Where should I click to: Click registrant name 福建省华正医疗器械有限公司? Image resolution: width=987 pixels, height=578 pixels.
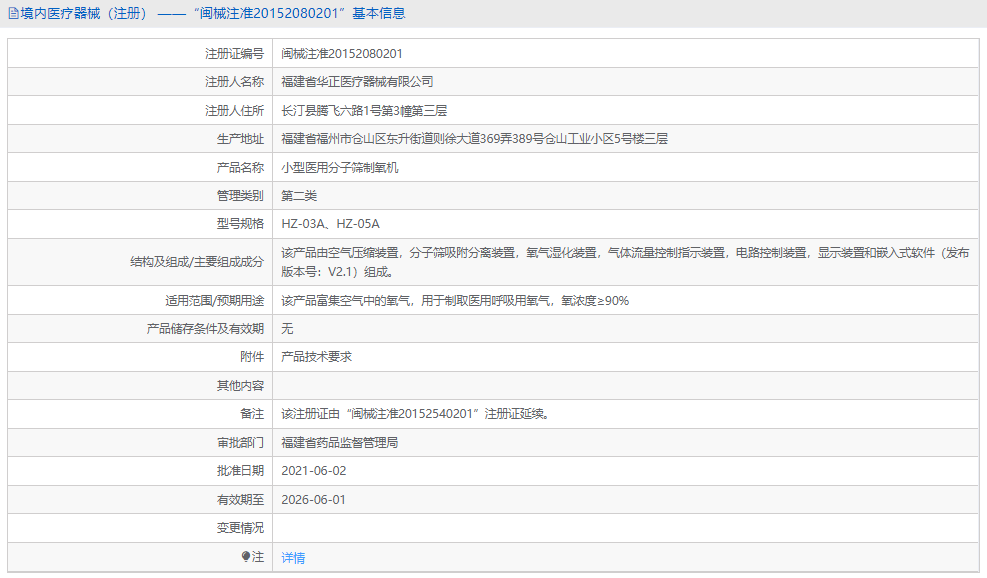[358, 82]
